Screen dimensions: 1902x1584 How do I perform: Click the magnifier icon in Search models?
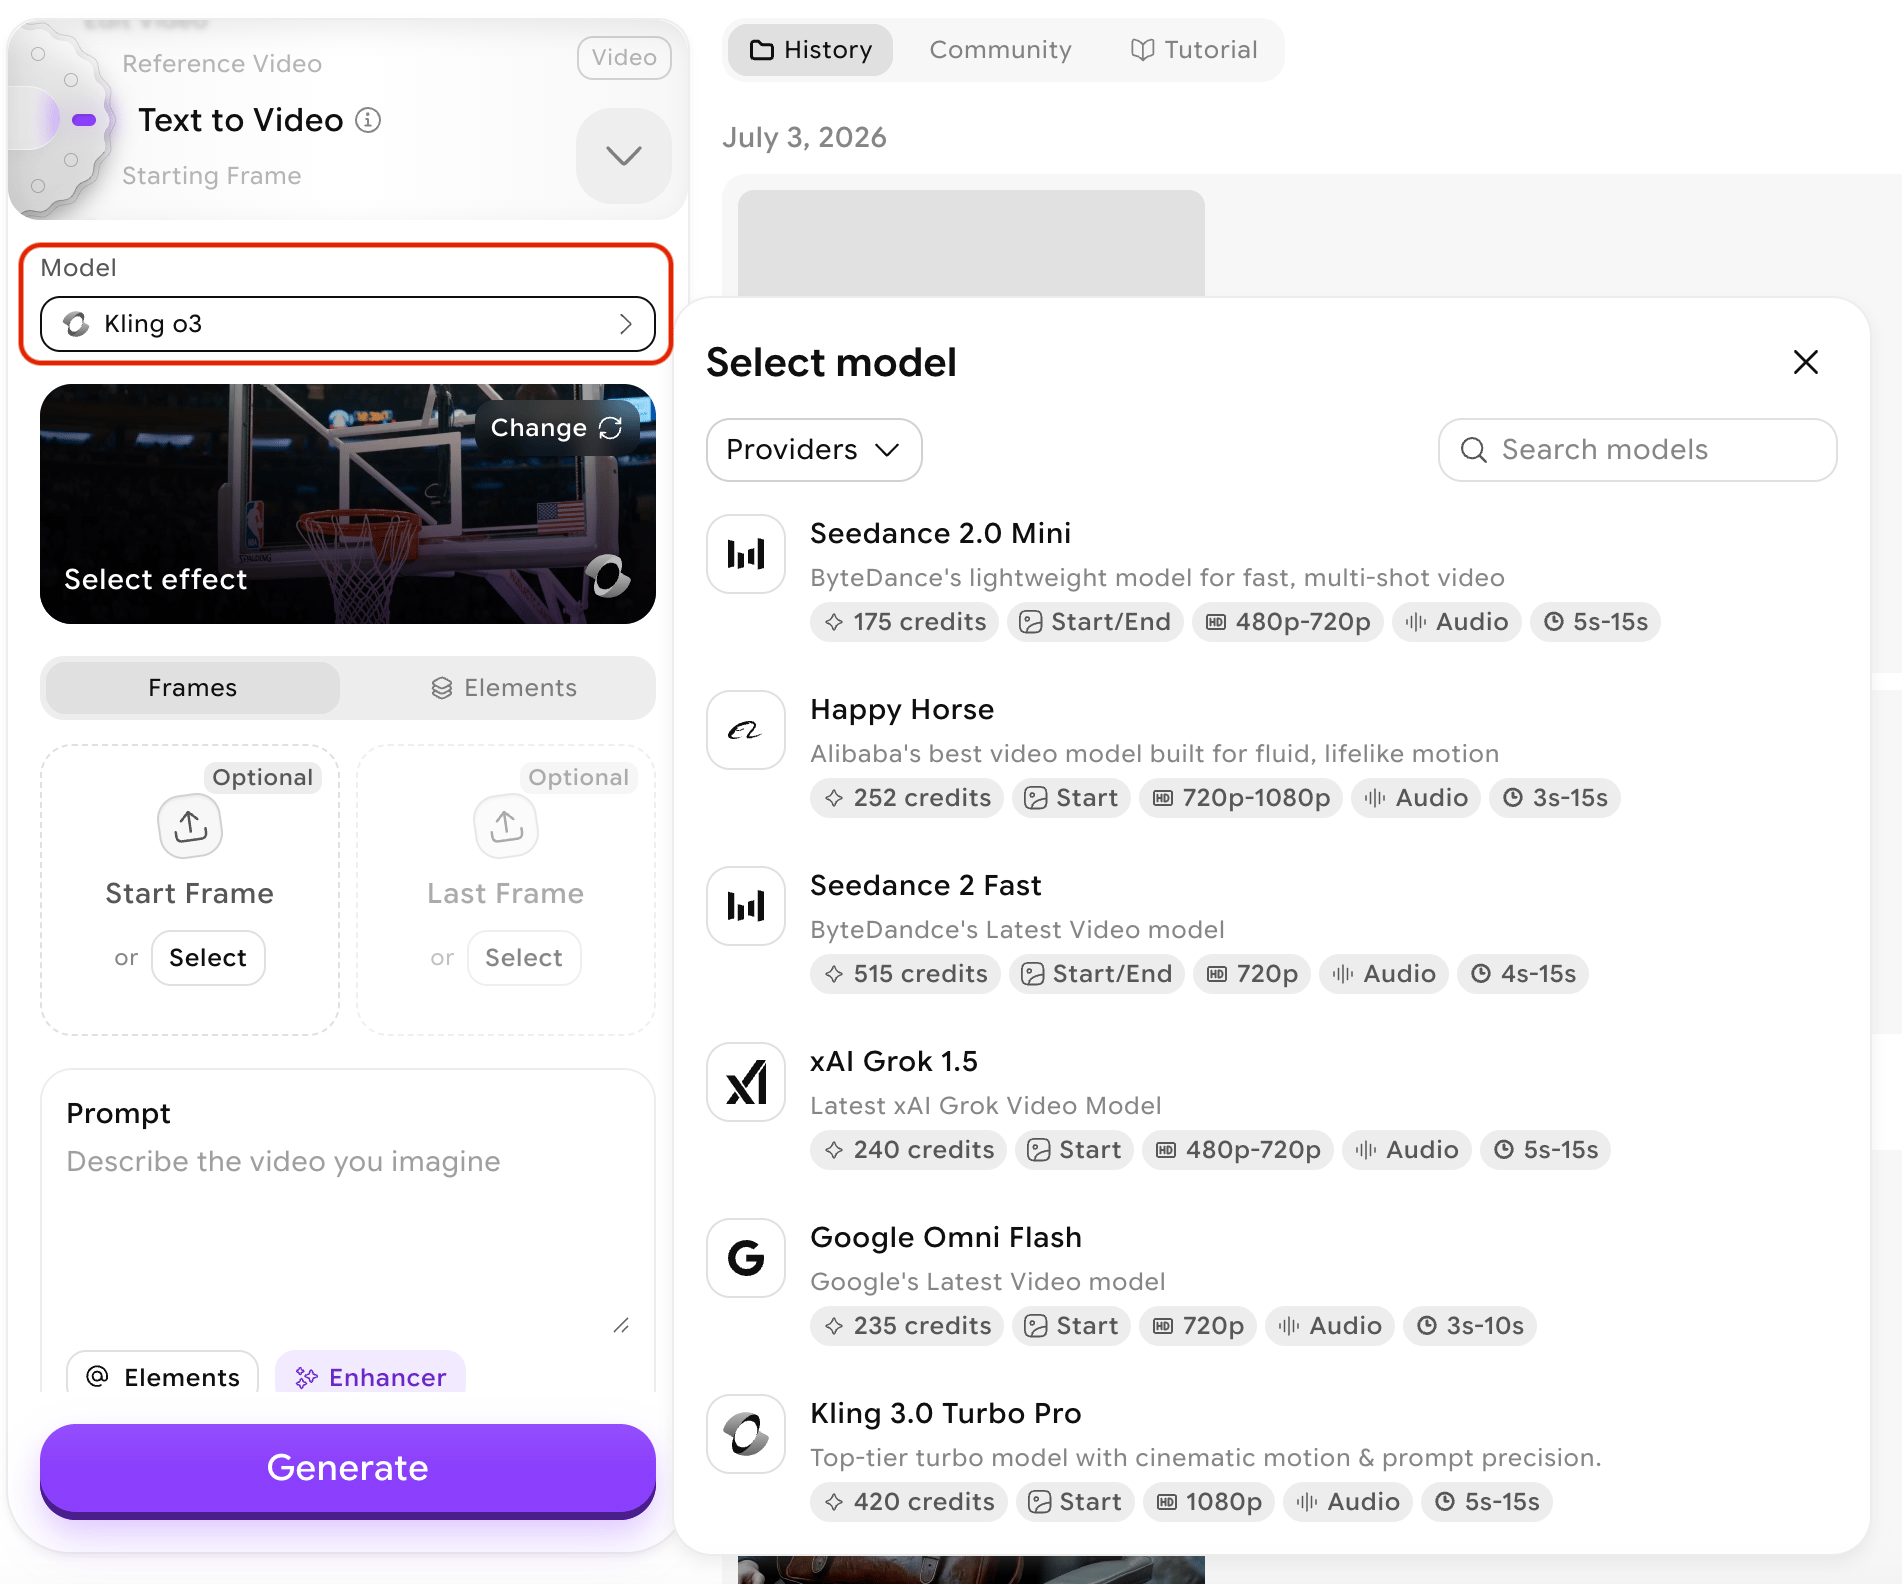tap(1473, 450)
